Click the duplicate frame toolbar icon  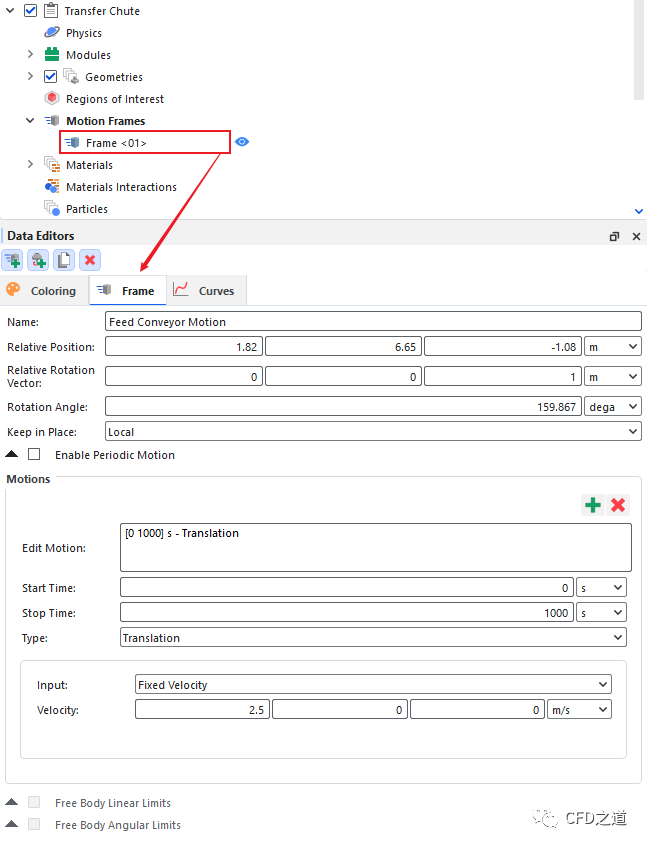tap(64, 261)
